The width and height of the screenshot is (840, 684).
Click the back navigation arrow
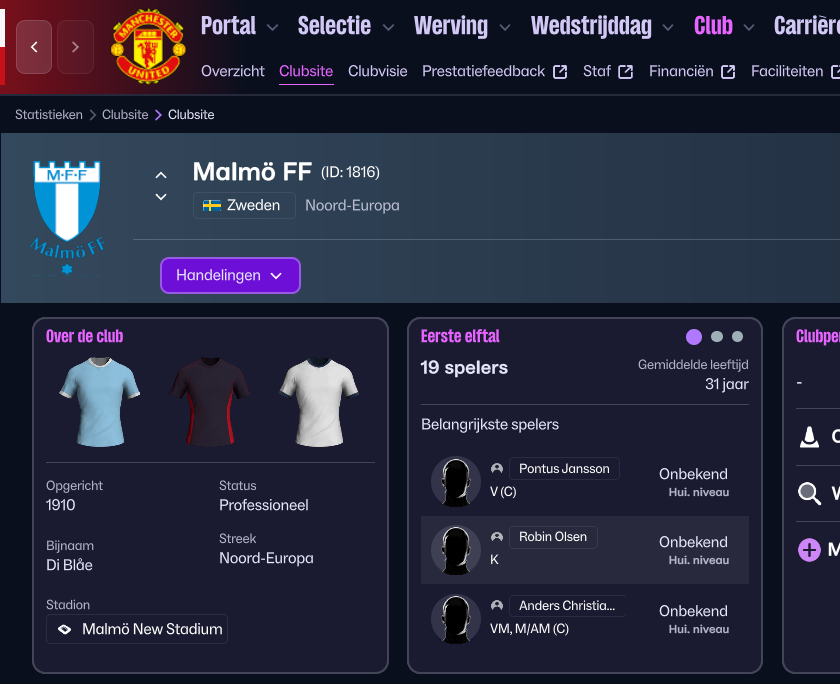(34, 47)
